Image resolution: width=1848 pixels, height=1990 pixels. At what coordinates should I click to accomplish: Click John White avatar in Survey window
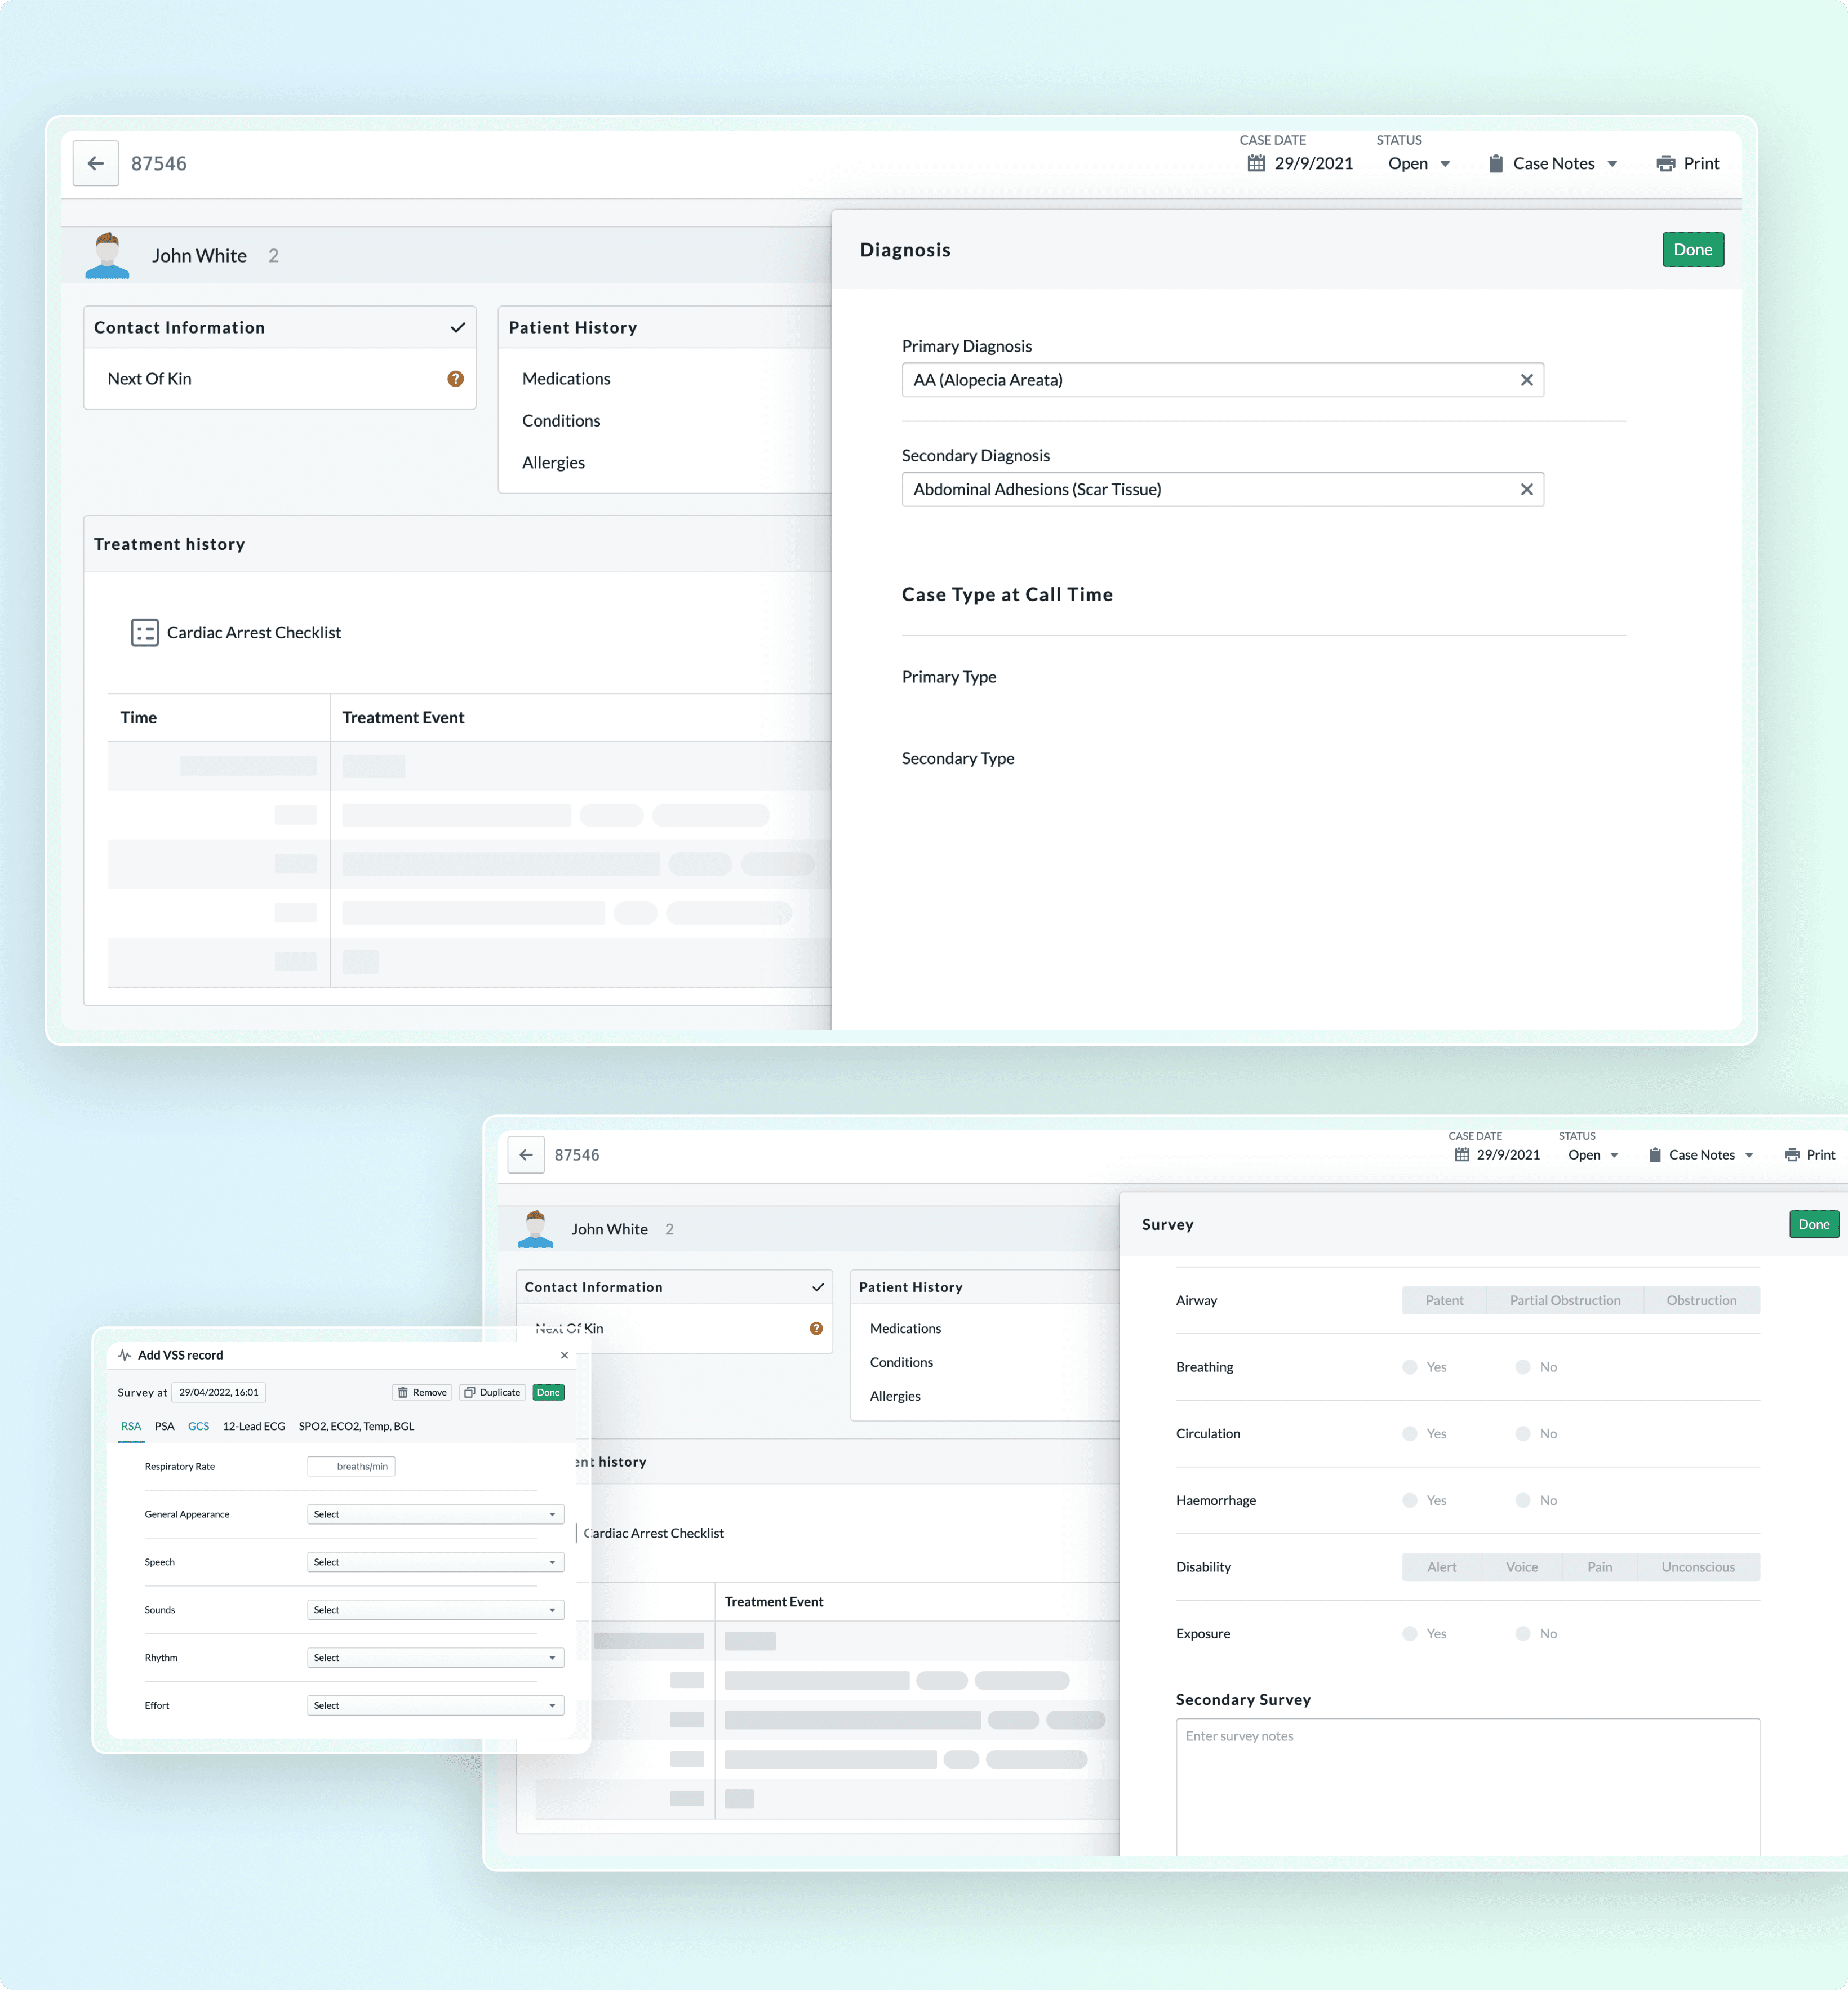click(535, 1228)
